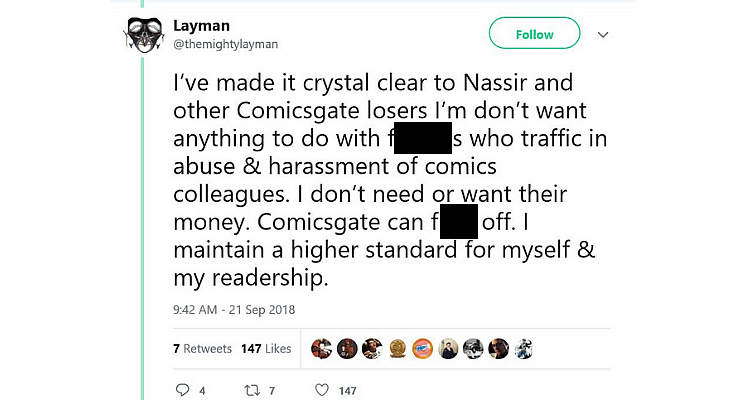The width and height of the screenshot is (750, 400).
Task: Click the retweet count 7 beside retweet icon
Action: point(272,390)
